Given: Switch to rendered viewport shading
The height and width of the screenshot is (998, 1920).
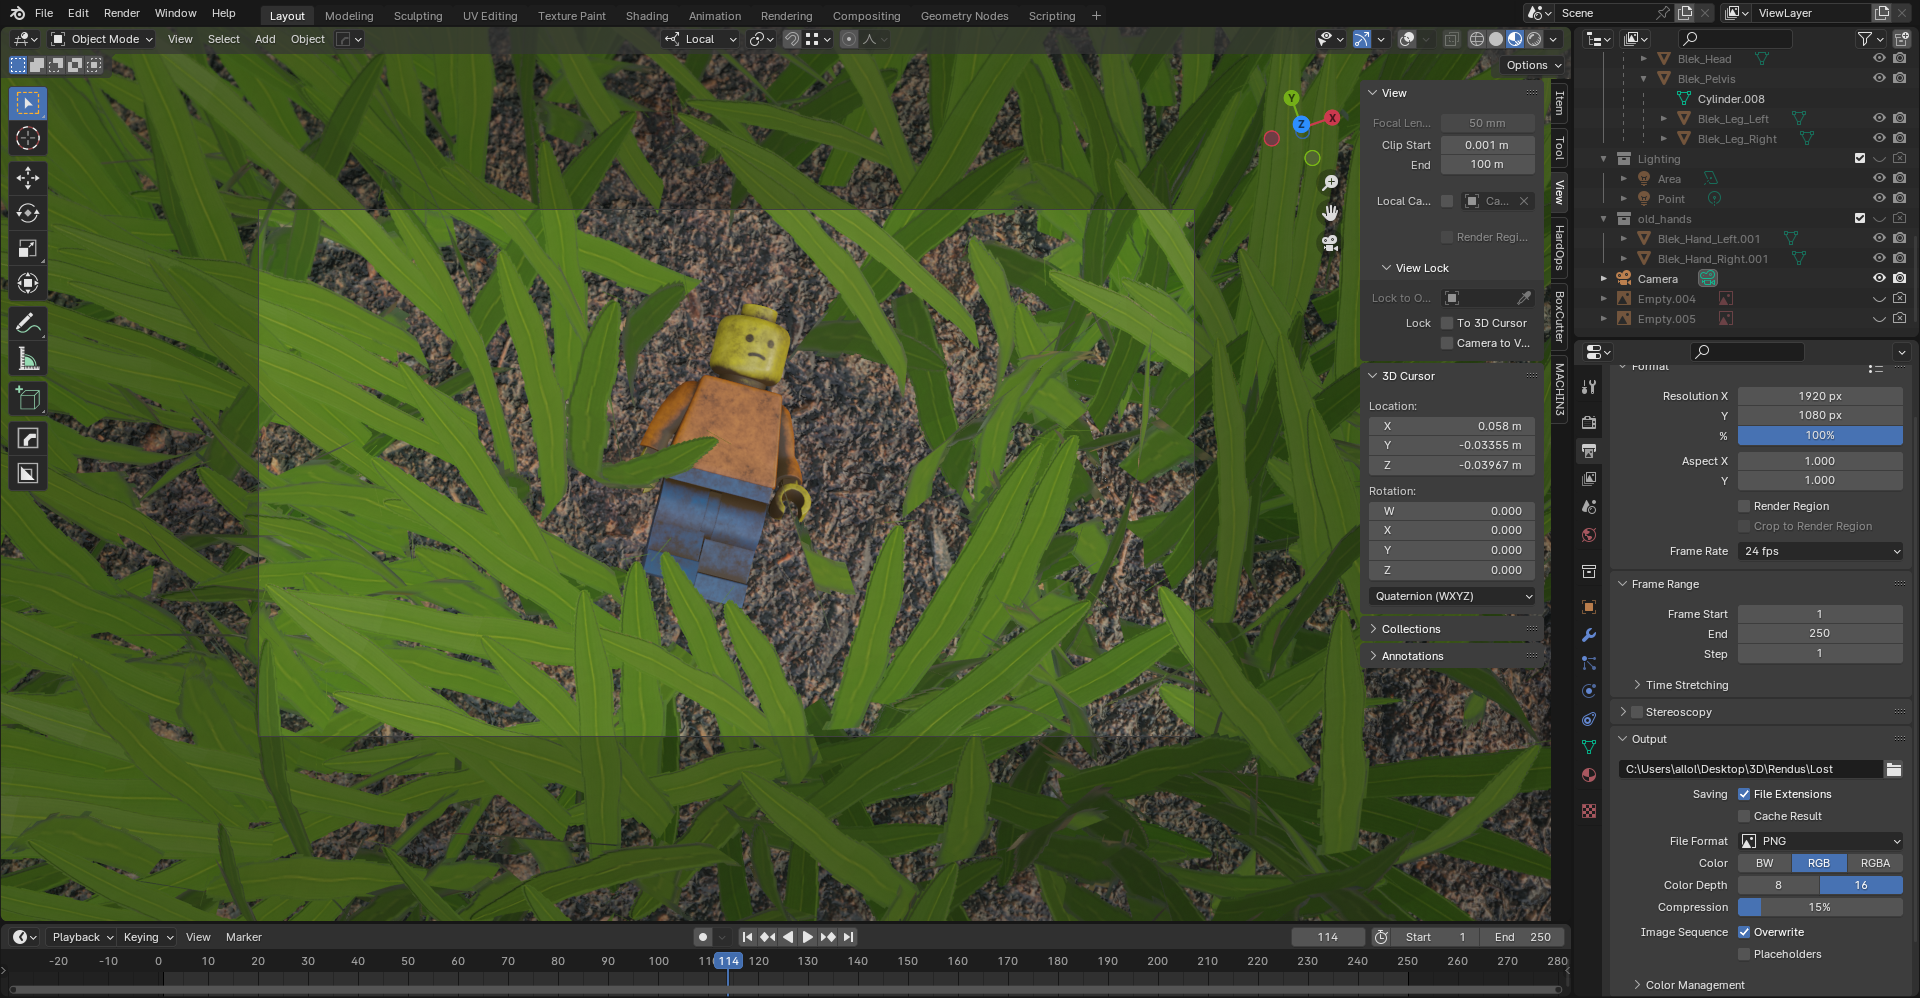Looking at the screenshot, I should (x=1534, y=39).
